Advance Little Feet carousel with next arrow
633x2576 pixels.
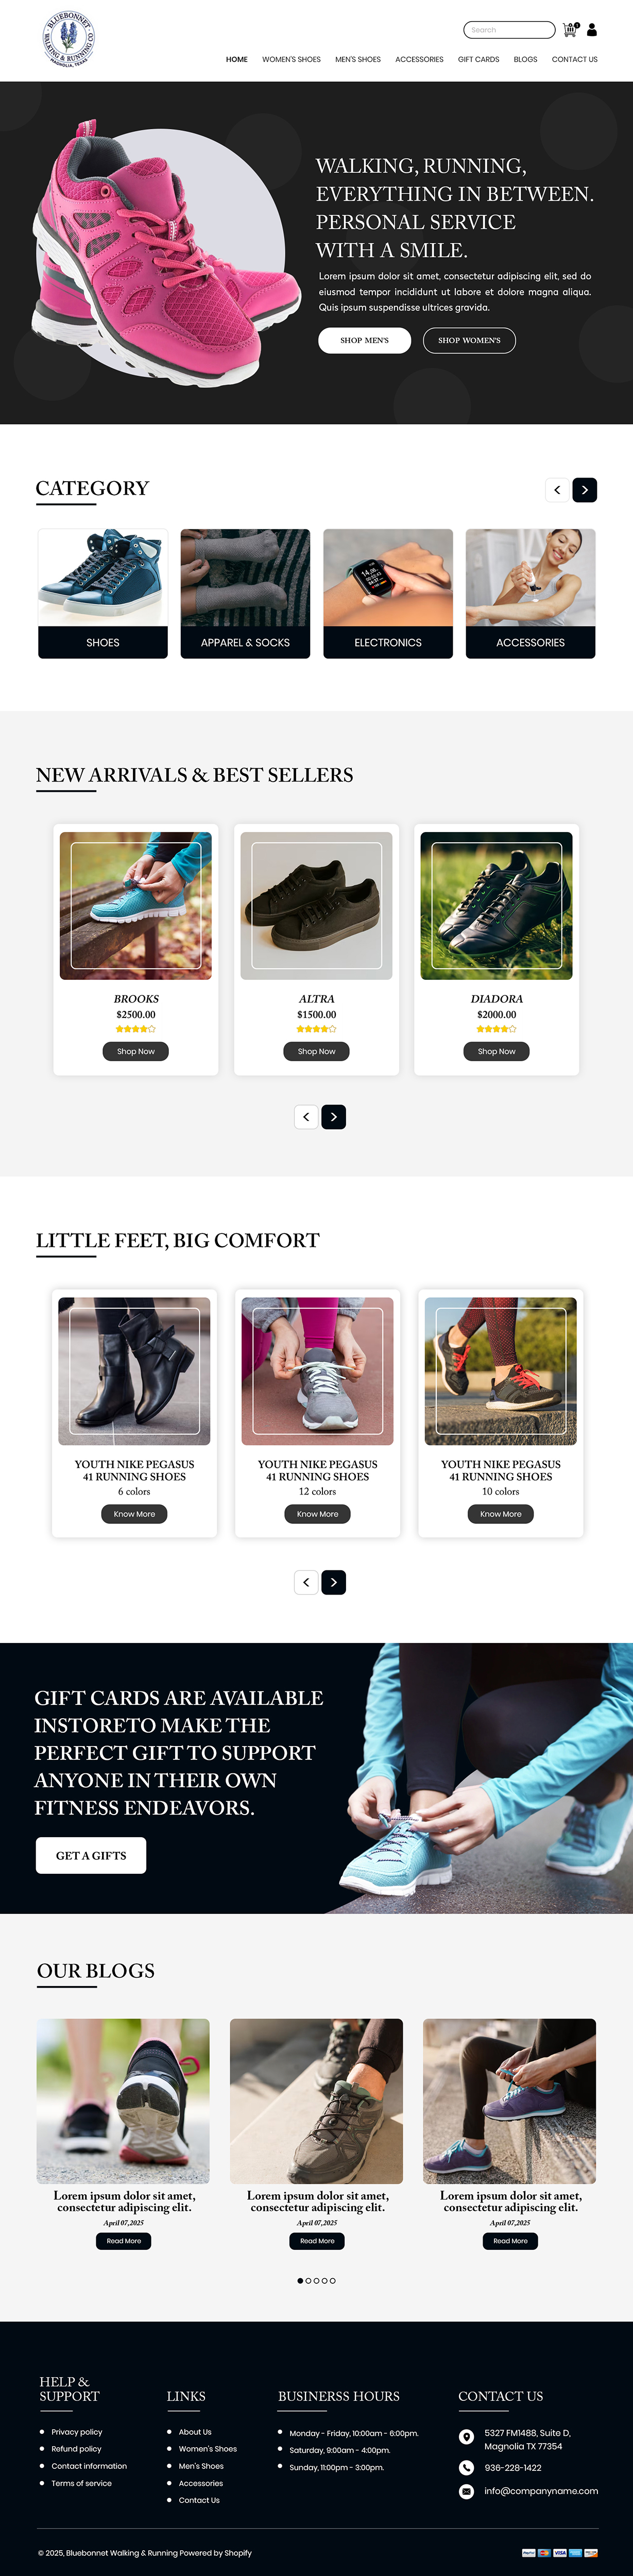coord(334,1582)
